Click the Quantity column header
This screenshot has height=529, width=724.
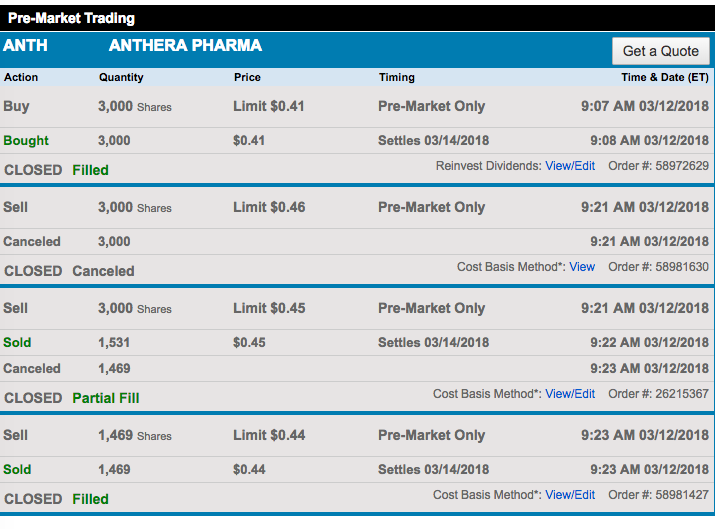(x=121, y=77)
